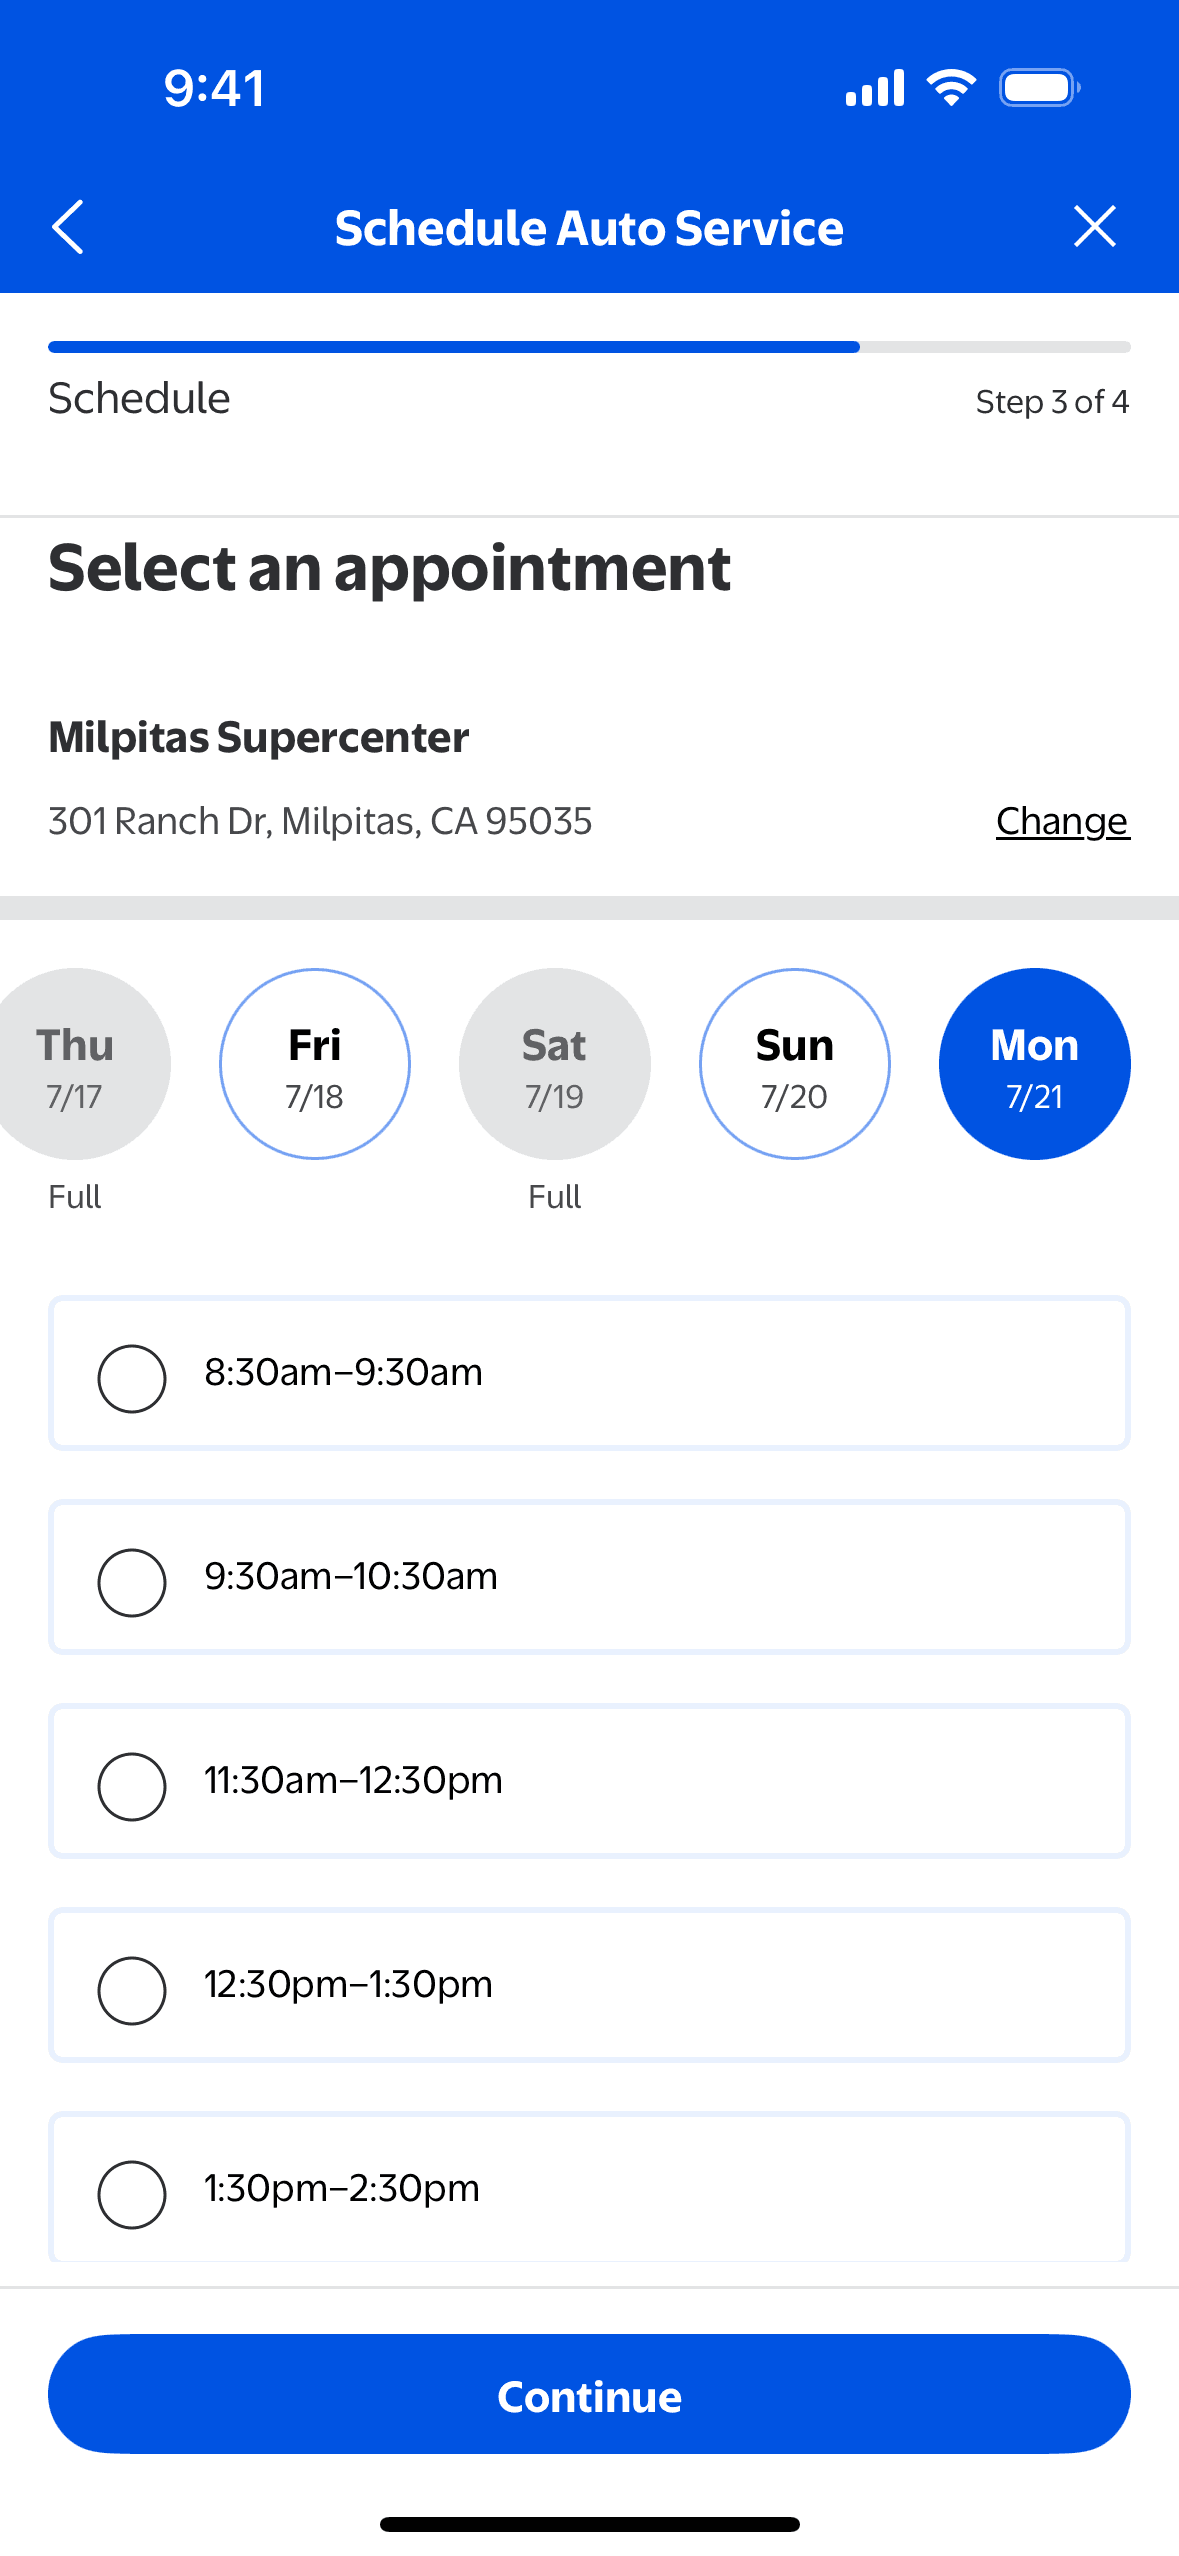Tap the full Saturday 7/19 date
The width and height of the screenshot is (1179, 2556).
[x=555, y=1064]
